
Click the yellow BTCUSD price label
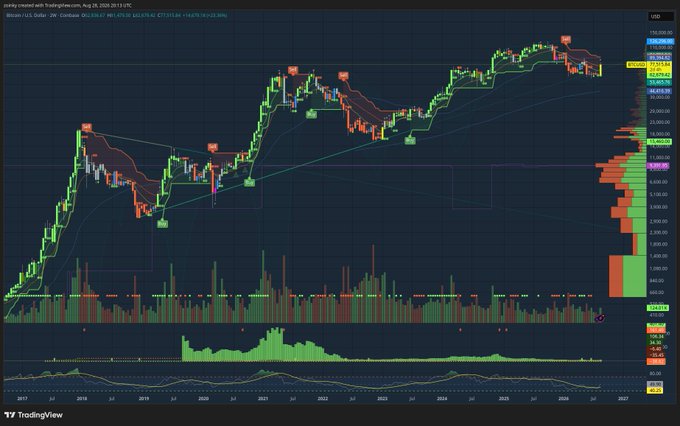[636, 65]
